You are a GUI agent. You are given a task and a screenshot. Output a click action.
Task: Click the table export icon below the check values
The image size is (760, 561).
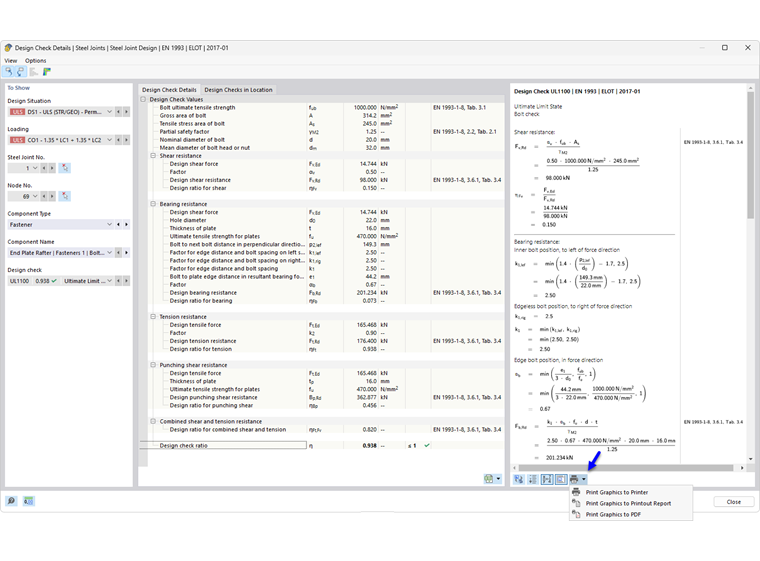pyautogui.click(x=489, y=479)
